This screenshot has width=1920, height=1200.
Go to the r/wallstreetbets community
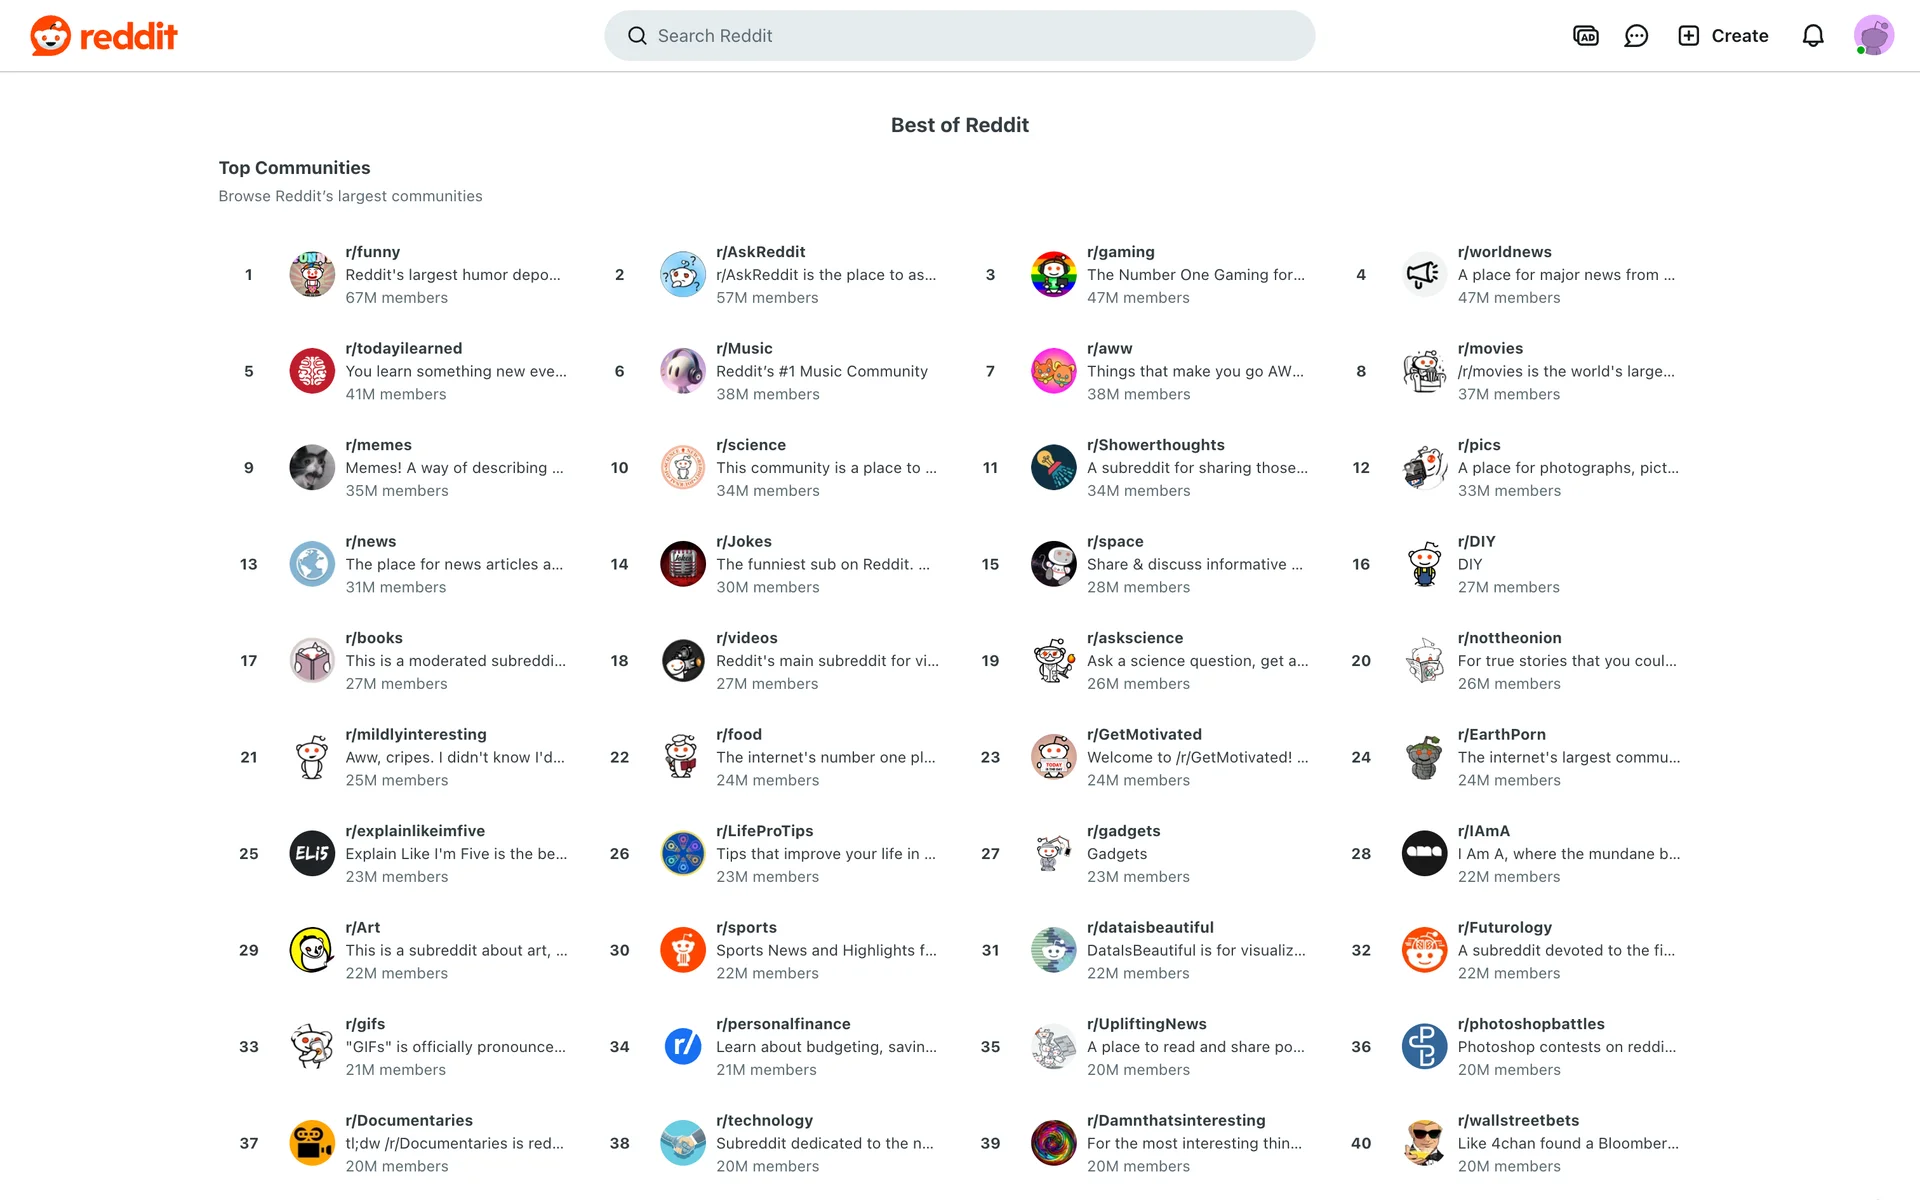[1518, 1121]
